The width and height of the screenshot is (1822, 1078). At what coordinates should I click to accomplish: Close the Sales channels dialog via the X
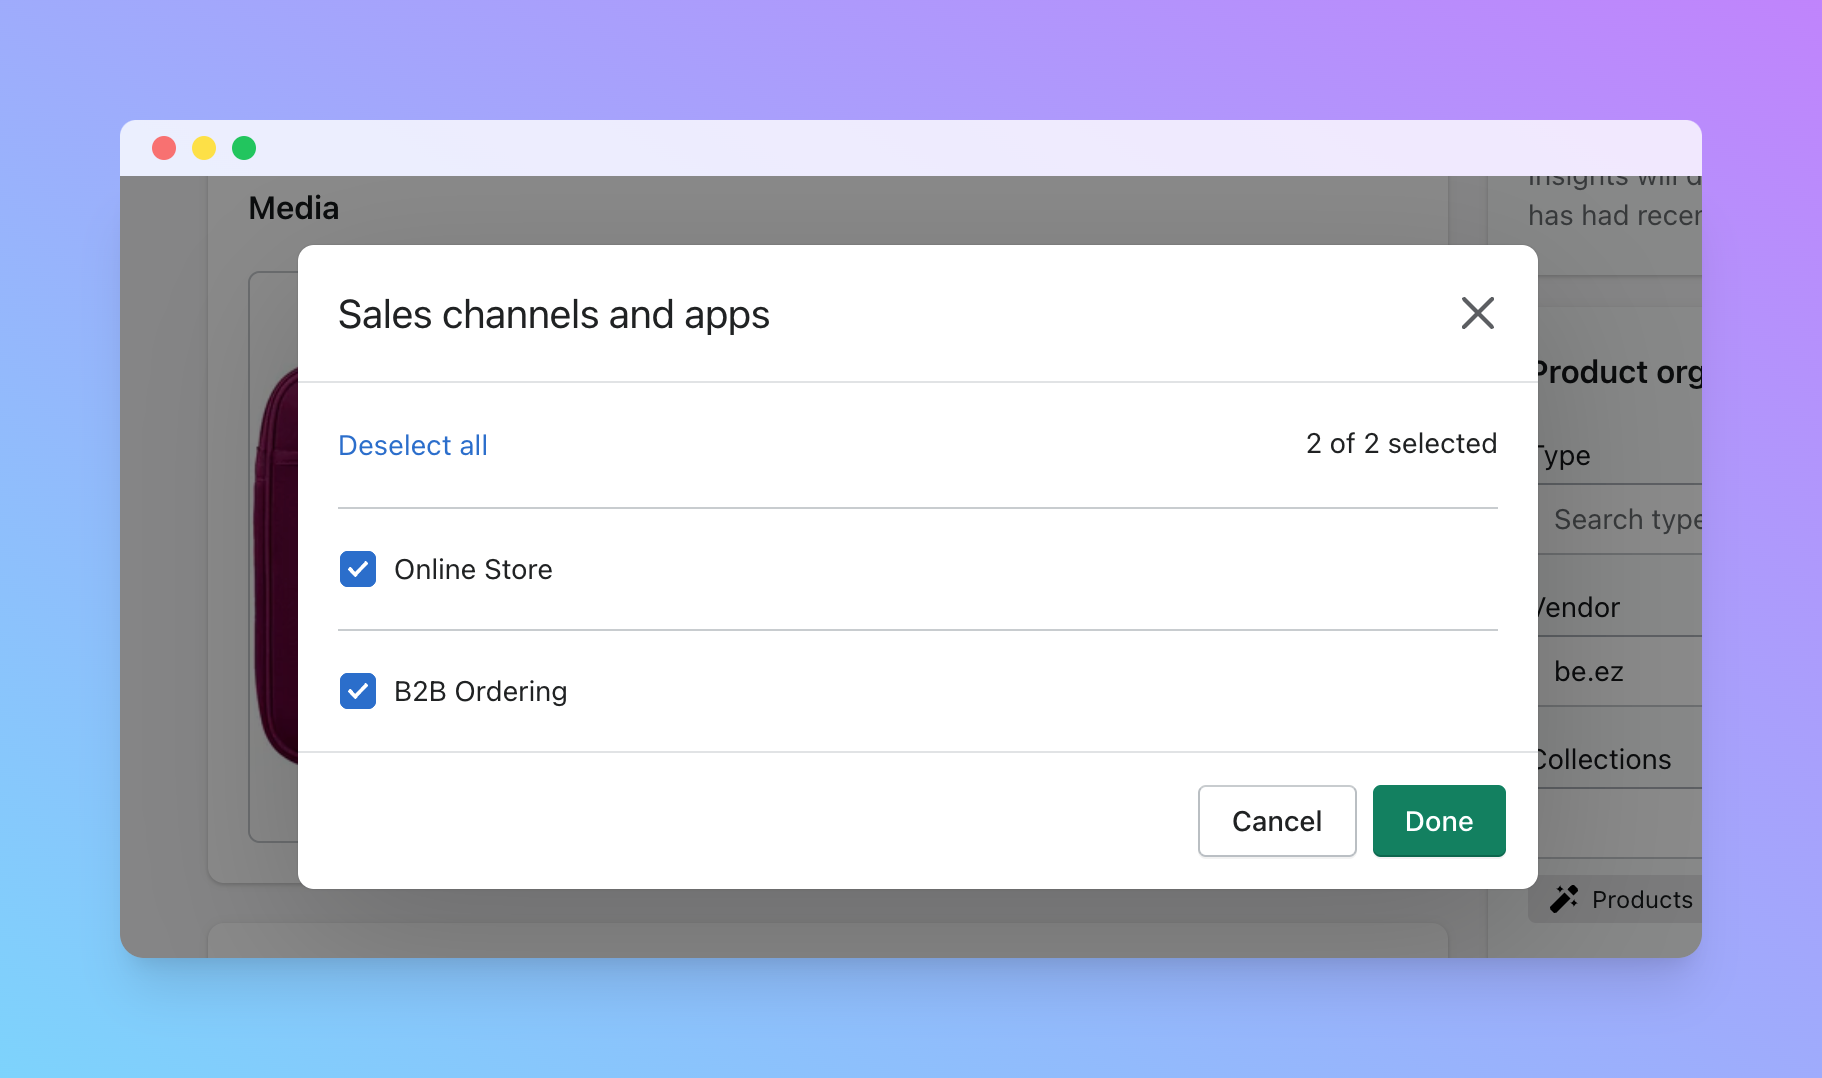1478,313
